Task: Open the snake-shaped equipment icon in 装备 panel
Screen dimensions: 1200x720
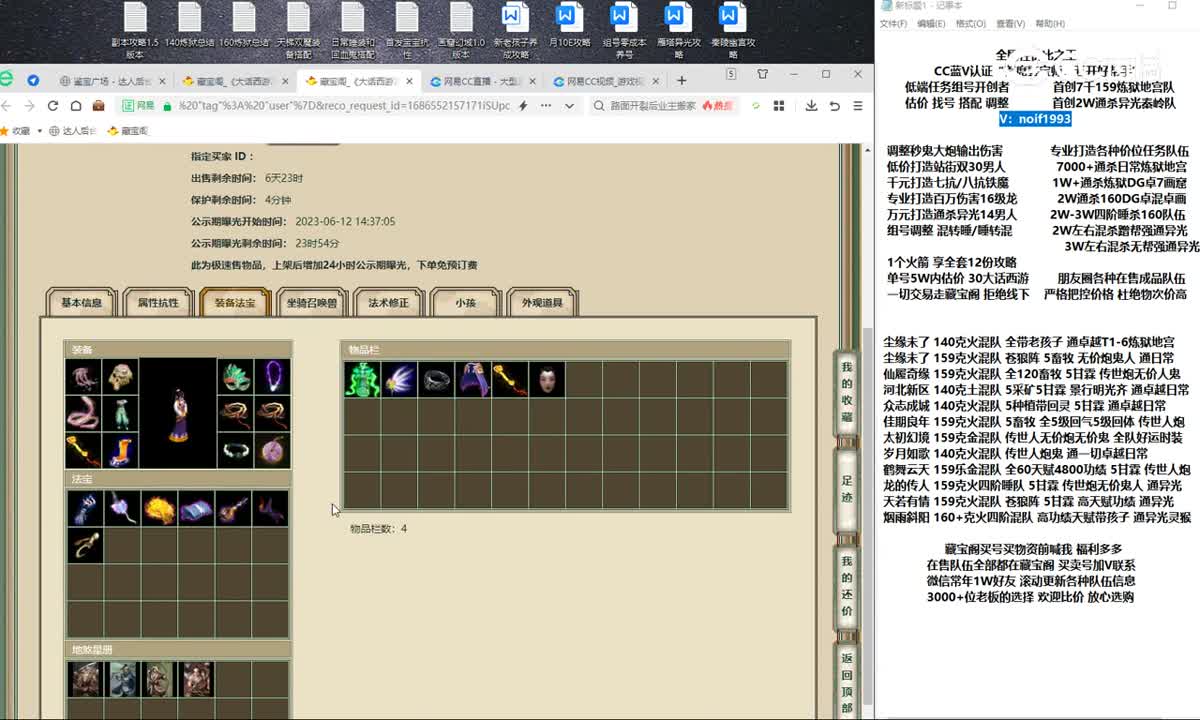Action: point(82,413)
